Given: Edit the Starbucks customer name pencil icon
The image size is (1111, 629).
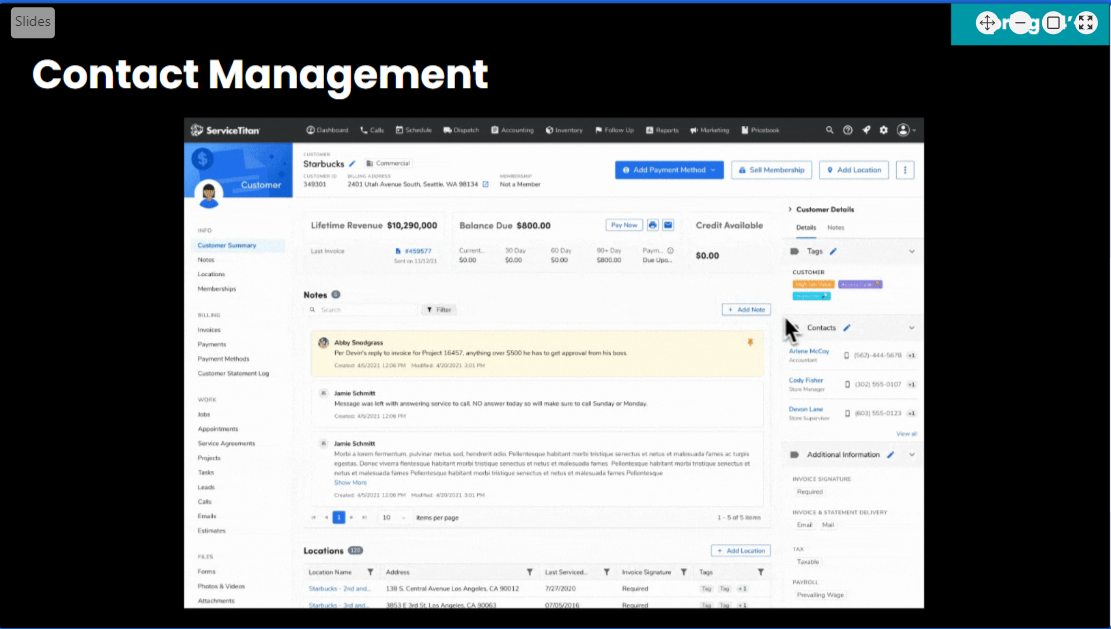Looking at the screenshot, I should point(352,164).
